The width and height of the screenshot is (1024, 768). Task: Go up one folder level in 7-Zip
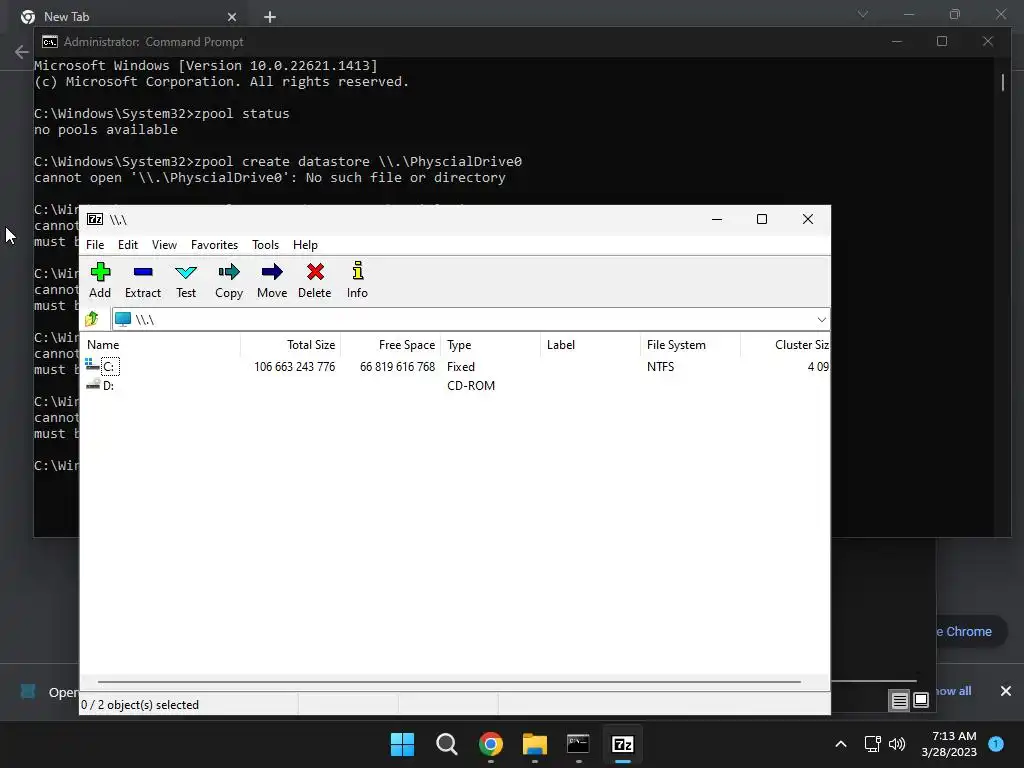coord(92,319)
